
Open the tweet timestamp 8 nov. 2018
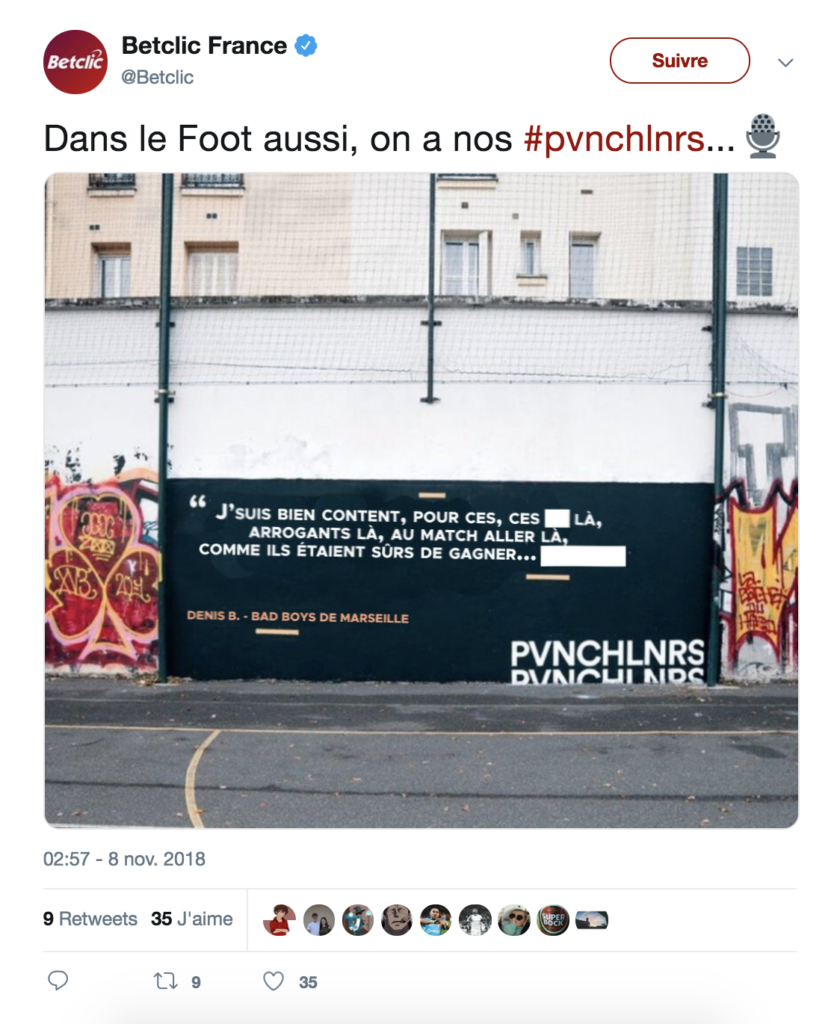click(x=124, y=859)
